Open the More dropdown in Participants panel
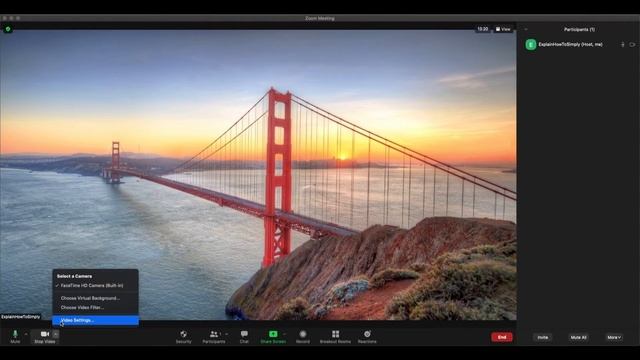640x360 pixels. coord(614,337)
